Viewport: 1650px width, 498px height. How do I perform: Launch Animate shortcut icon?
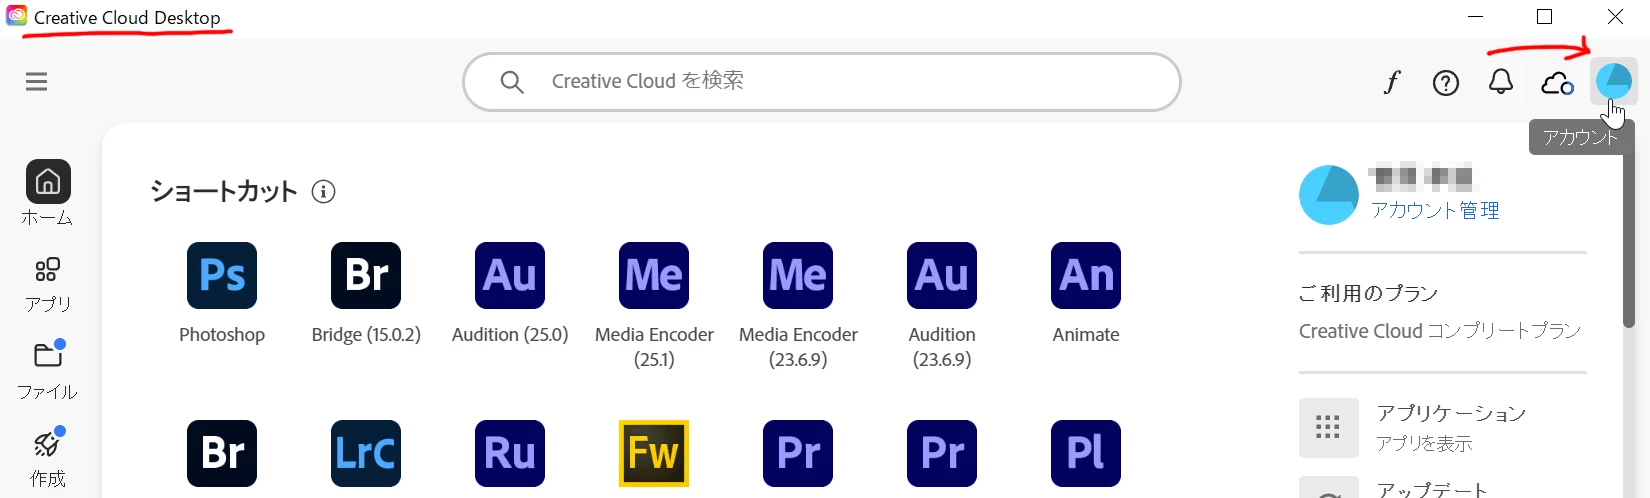click(1086, 275)
